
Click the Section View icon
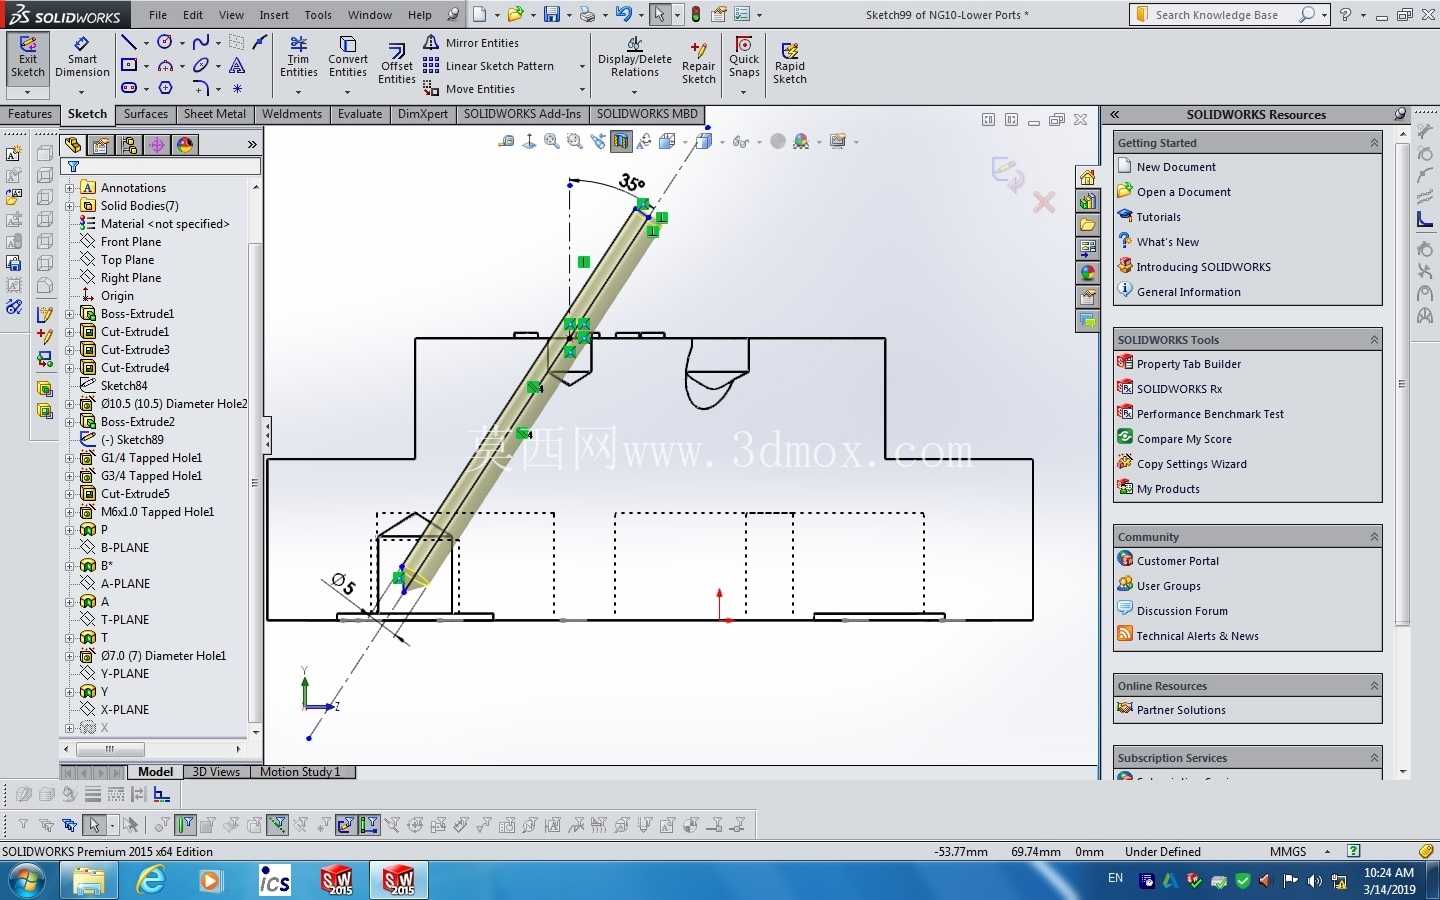(x=621, y=142)
